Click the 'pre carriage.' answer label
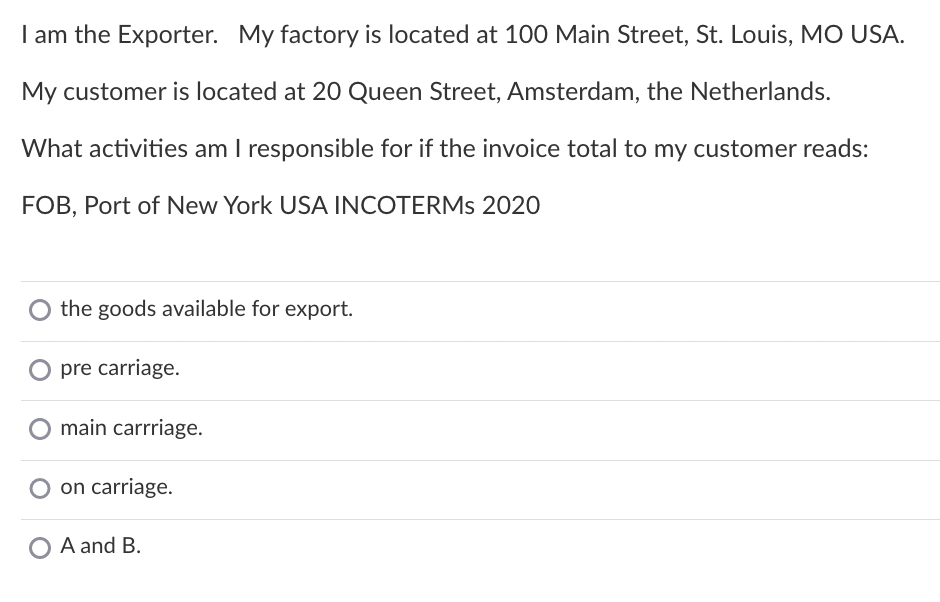 (x=120, y=368)
